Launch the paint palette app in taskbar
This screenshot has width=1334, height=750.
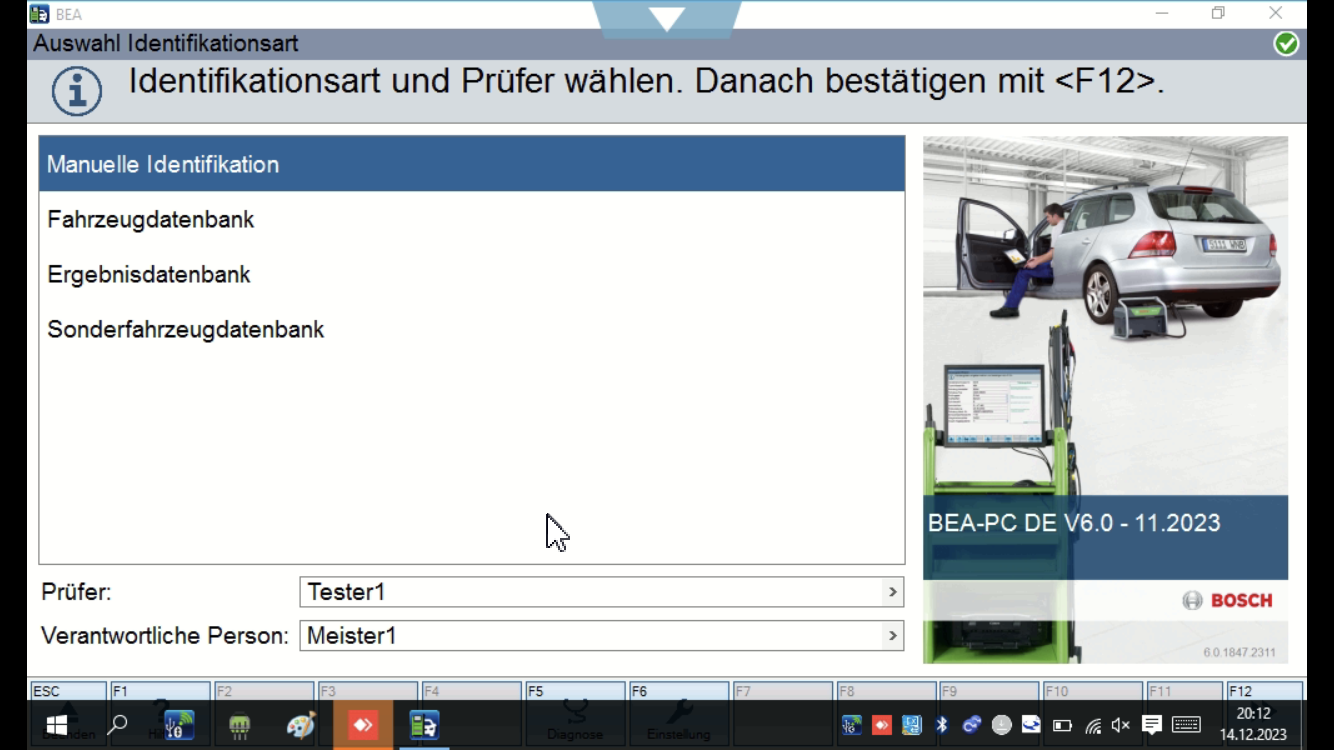pos(301,725)
